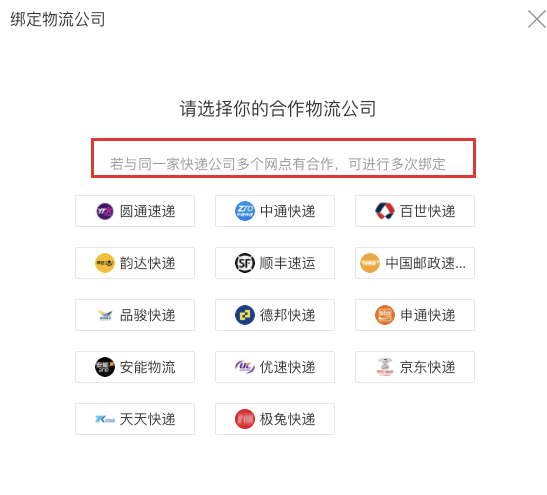Click the YTO 圆通速递 purple logo icon
The image size is (547, 495).
coord(105,211)
